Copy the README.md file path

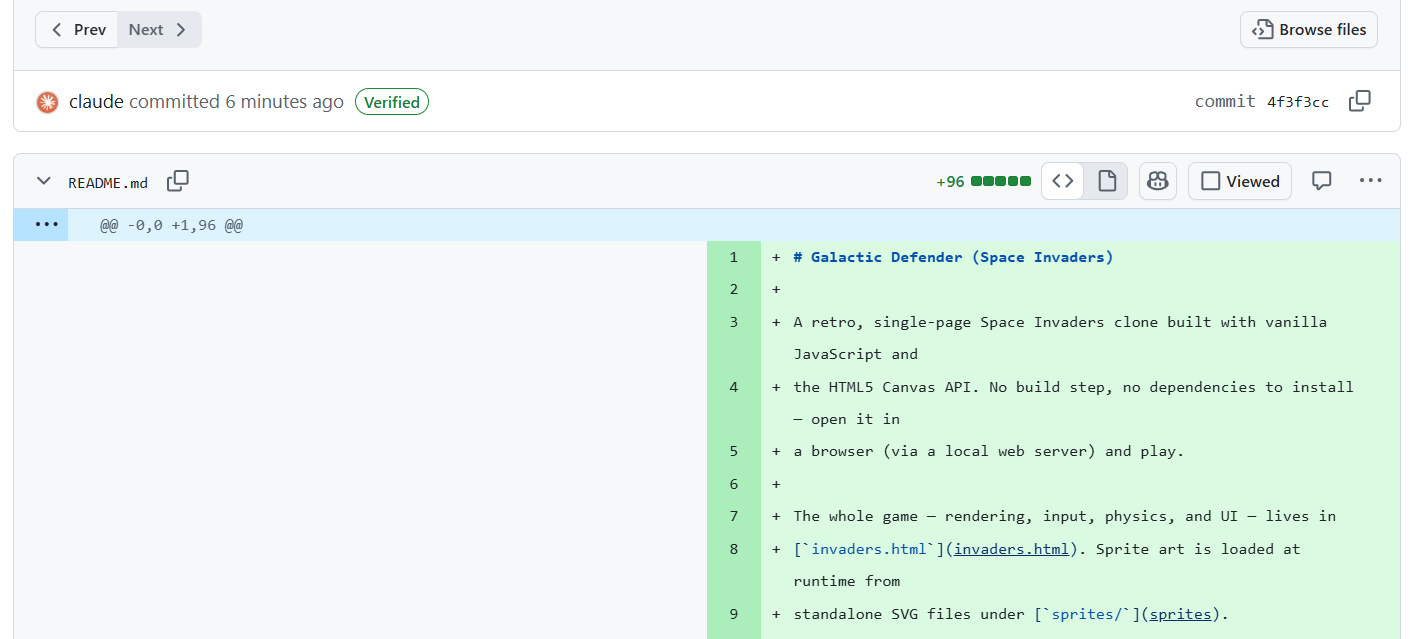click(x=178, y=181)
